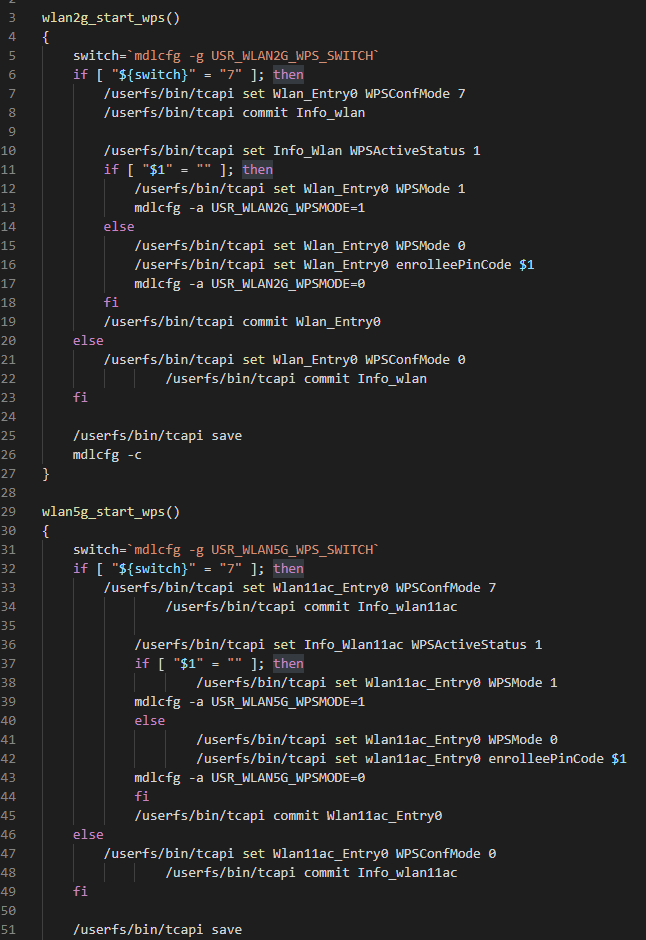Click the highlighted 'then' on line 11
Screen dimensions: 646x940
point(258,170)
